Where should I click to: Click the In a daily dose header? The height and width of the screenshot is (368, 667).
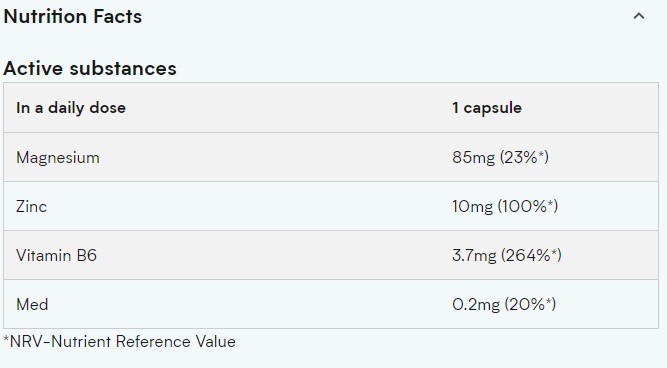click(x=71, y=108)
